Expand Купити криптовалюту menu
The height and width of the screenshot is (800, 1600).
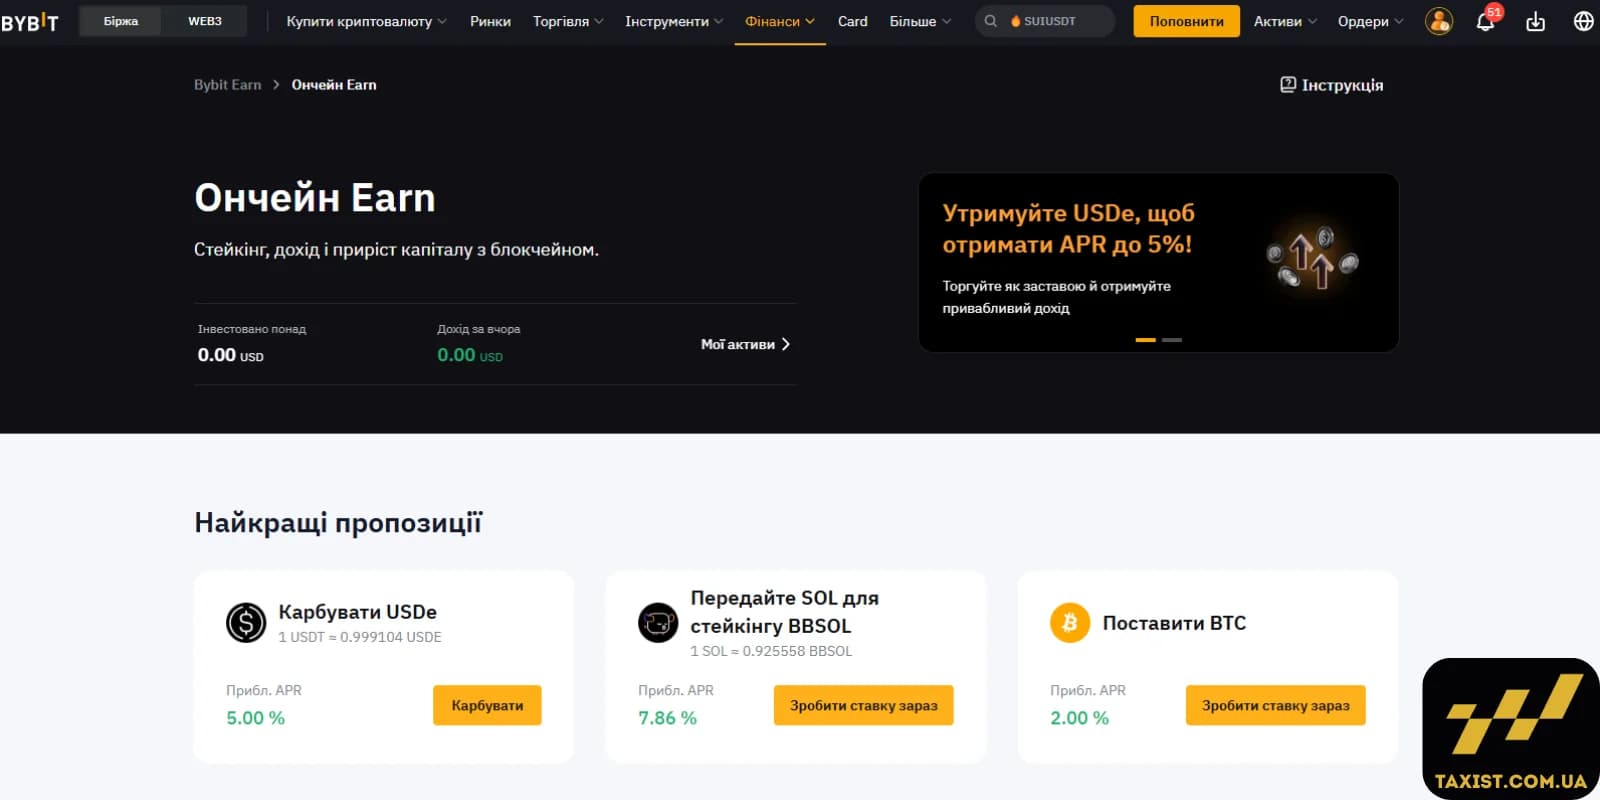tap(366, 21)
